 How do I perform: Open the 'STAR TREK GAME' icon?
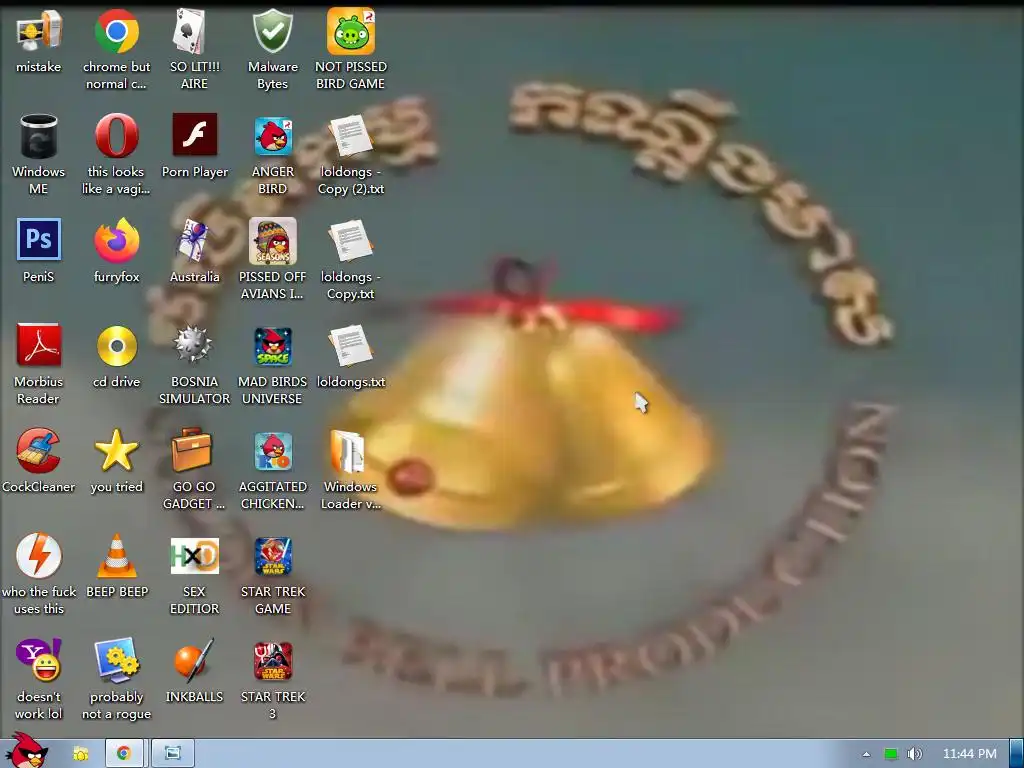click(x=273, y=556)
